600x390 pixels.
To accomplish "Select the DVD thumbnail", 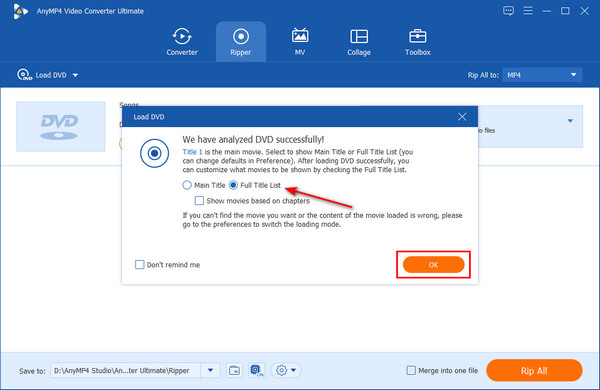I will [60, 126].
